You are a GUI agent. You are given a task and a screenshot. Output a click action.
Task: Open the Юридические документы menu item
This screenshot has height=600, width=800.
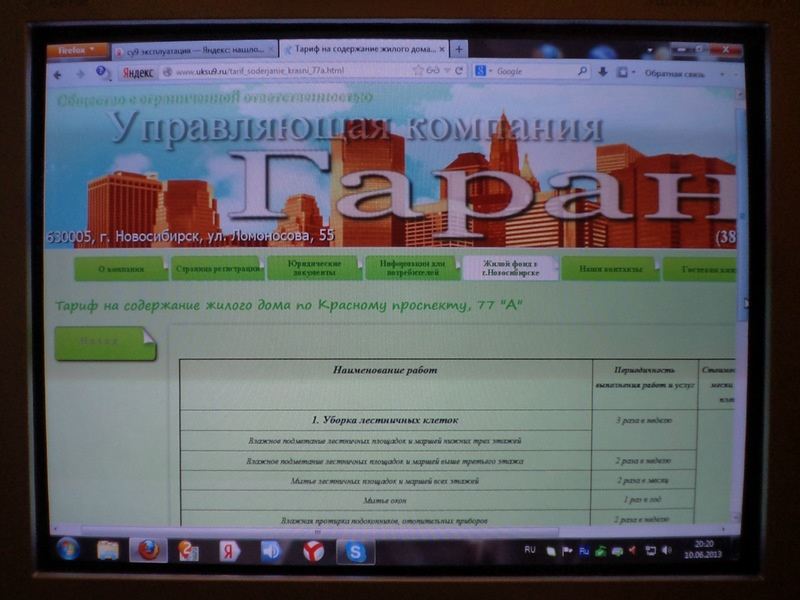pyautogui.click(x=314, y=268)
